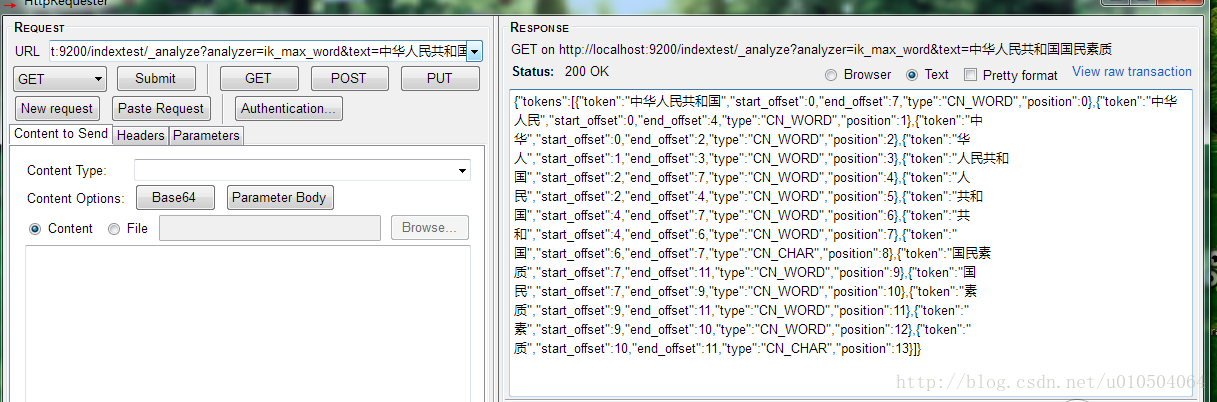1217x402 pixels.
Task: Click the '200 OK' status text
Action: pyautogui.click(x=586, y=72)
